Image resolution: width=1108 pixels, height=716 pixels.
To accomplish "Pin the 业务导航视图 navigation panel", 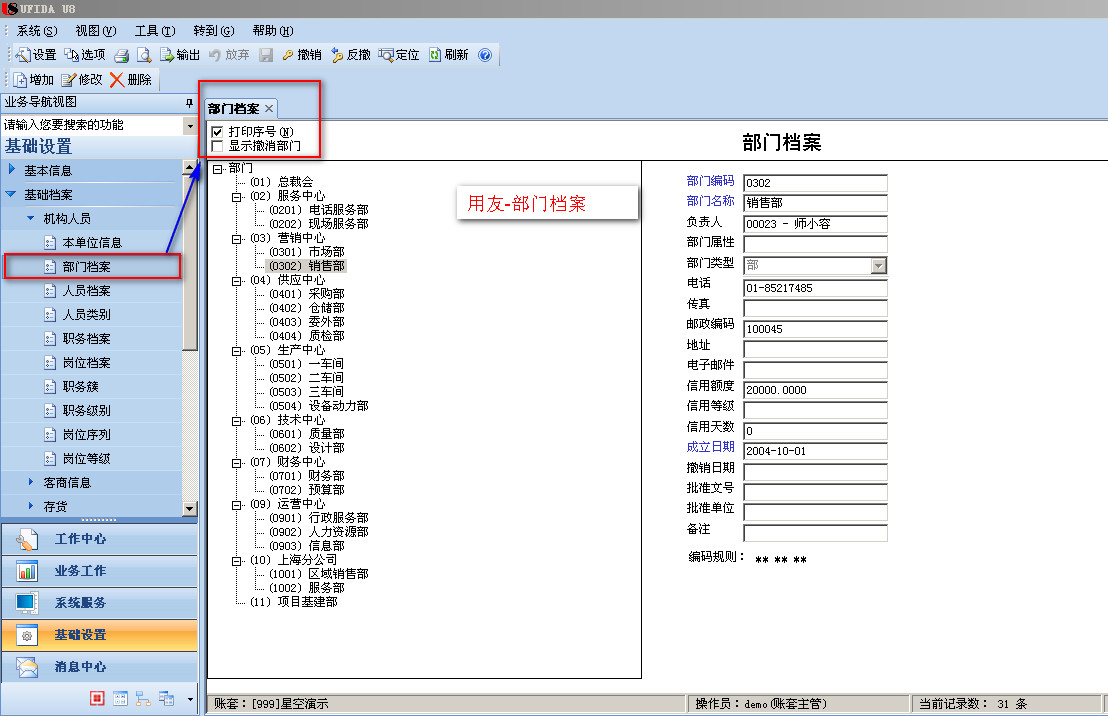I will (189, 102).
